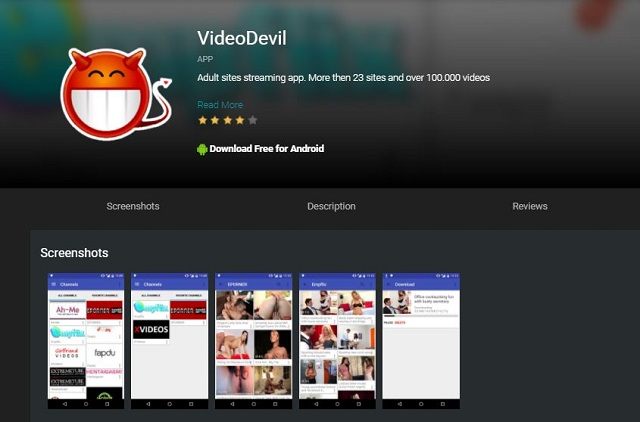This screenshot has height=422, width=640.
Task: Select the first gold rating star
Action: coord(202,120)
